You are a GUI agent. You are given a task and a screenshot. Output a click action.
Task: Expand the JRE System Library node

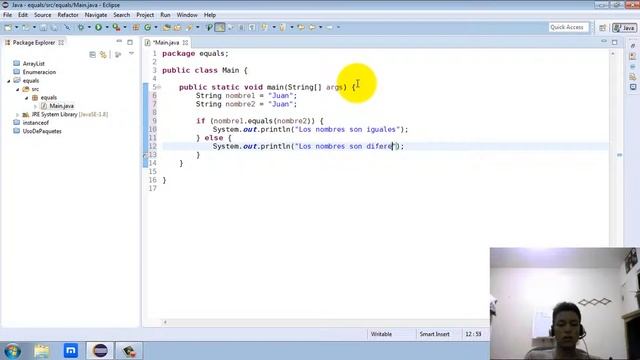pyautogui.click(x=18, y=115)
